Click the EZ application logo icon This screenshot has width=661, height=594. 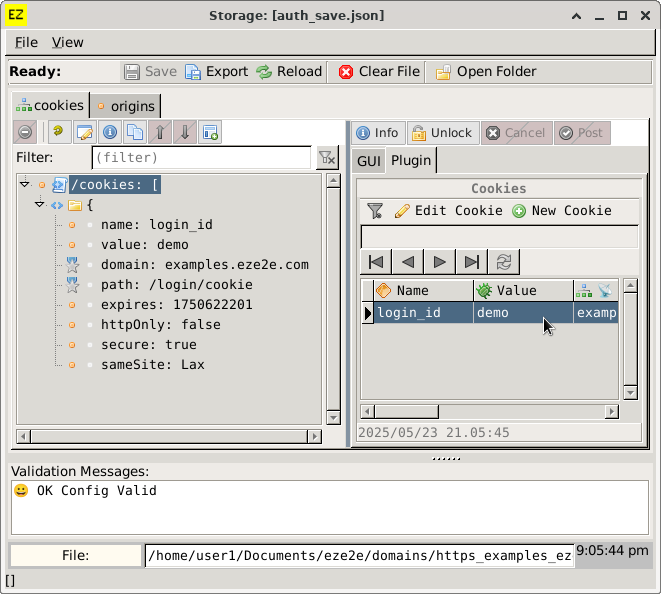coord(16,15)
